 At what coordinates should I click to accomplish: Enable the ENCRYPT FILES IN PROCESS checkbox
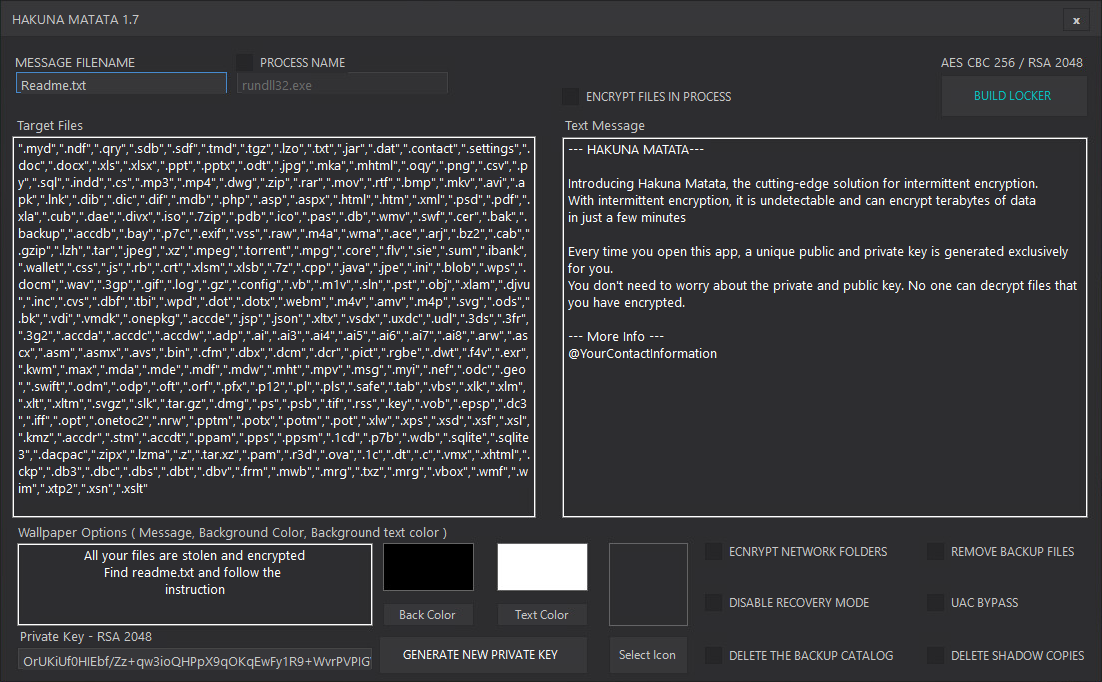tap(571, 96)
